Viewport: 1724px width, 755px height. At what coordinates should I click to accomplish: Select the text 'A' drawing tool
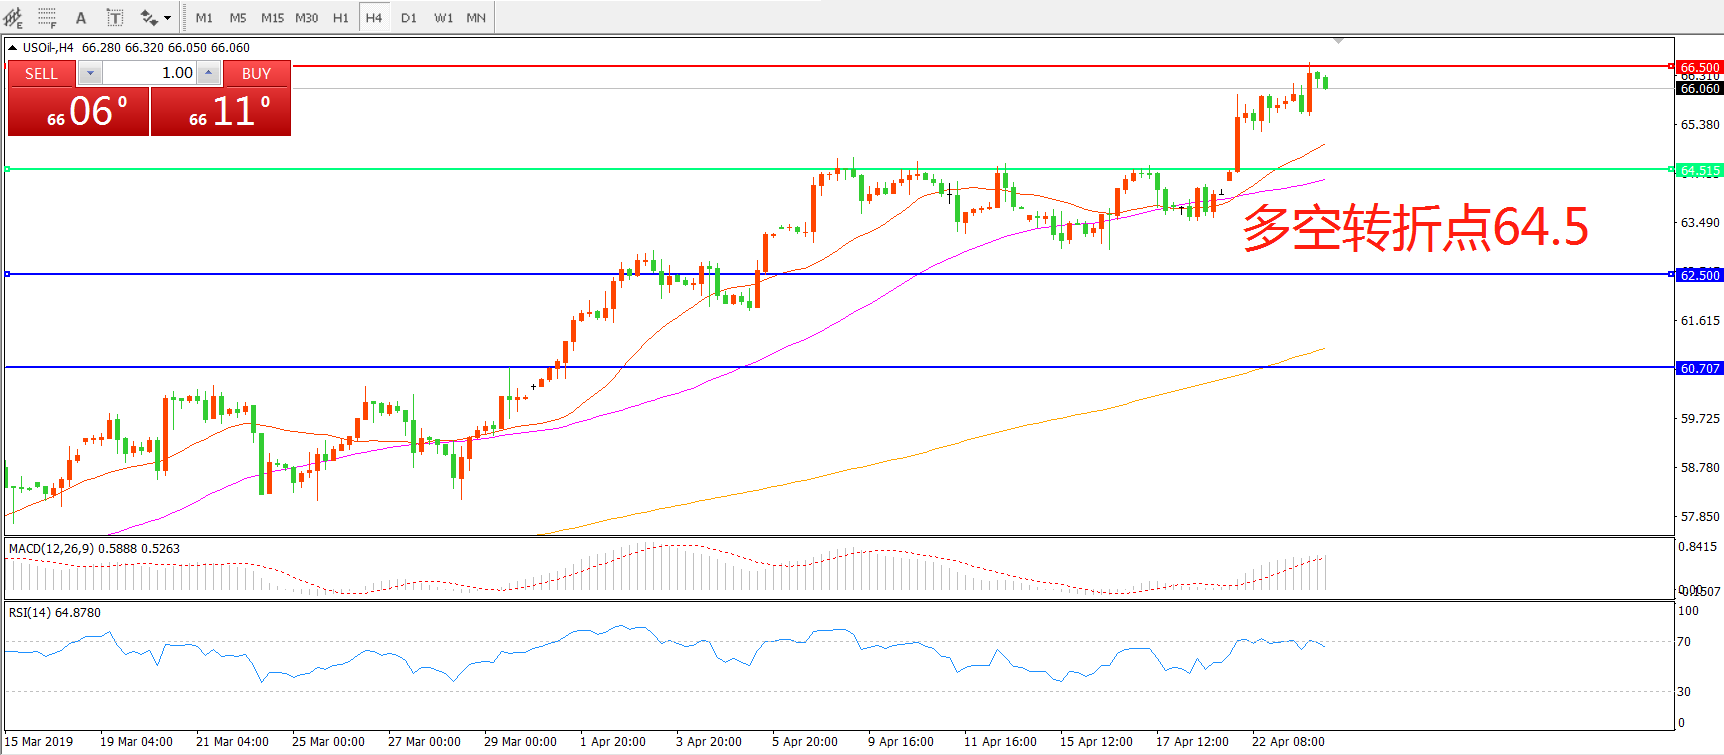click(x=81, y=17)
